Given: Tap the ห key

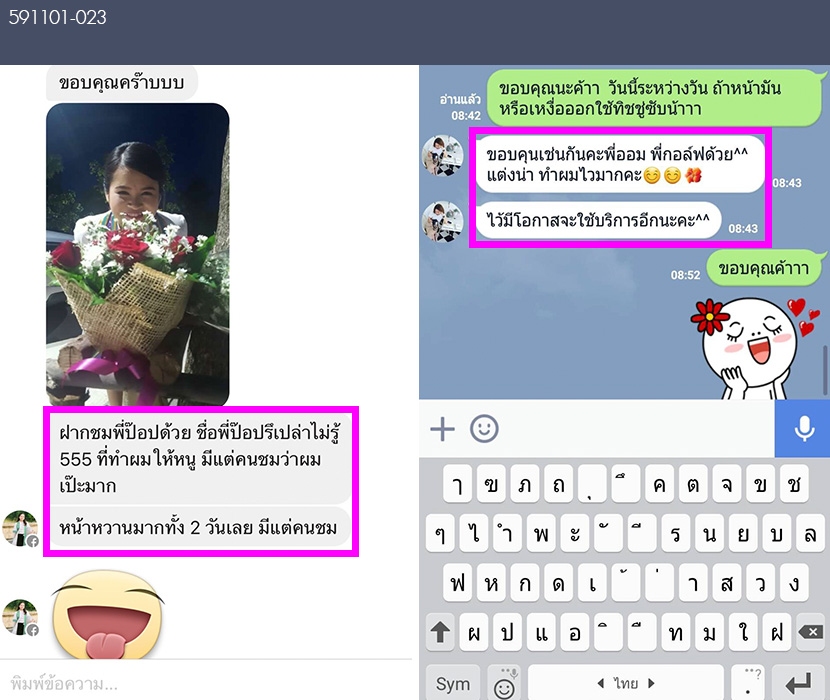Looking at the screenshot, I should tap(491, 582).
